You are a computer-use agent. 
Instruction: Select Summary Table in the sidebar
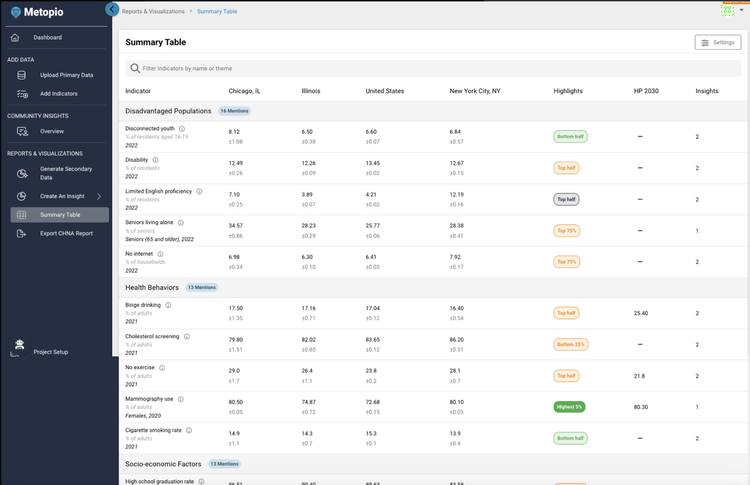pyautogui.click(x=60, y=215)
